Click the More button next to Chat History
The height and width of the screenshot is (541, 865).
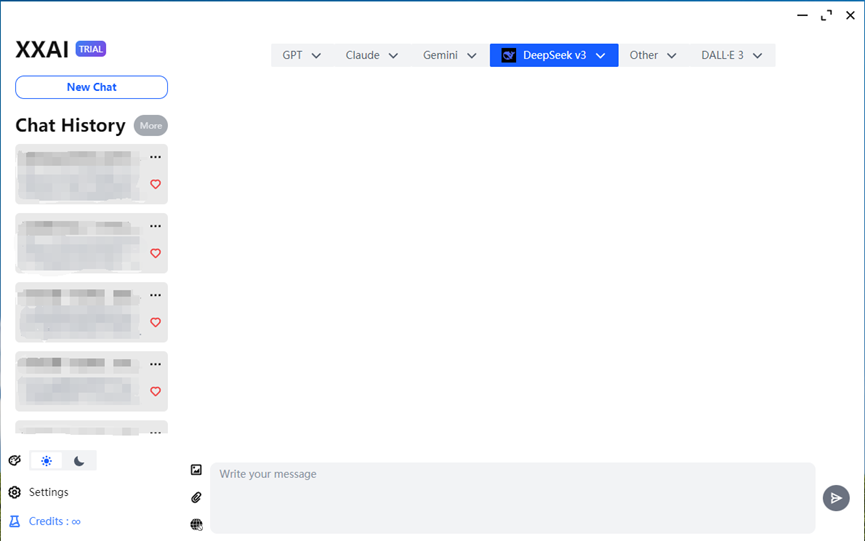click(x=151, y=126)
